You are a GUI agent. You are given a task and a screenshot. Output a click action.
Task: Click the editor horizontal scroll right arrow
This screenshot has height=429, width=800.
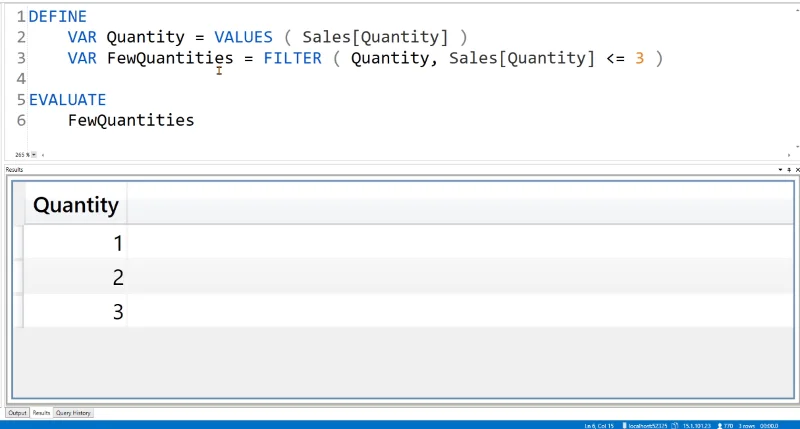[x=789, y=155]
